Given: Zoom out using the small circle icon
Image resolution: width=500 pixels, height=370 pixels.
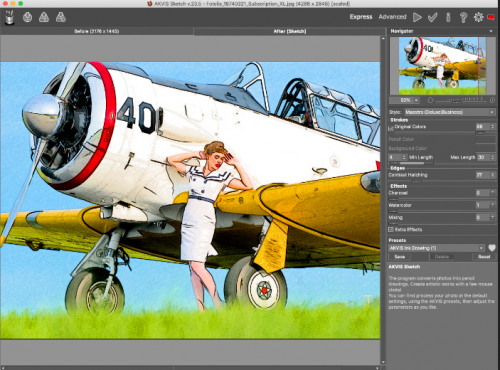Looking at the screenshot, I should coord(430,100).
